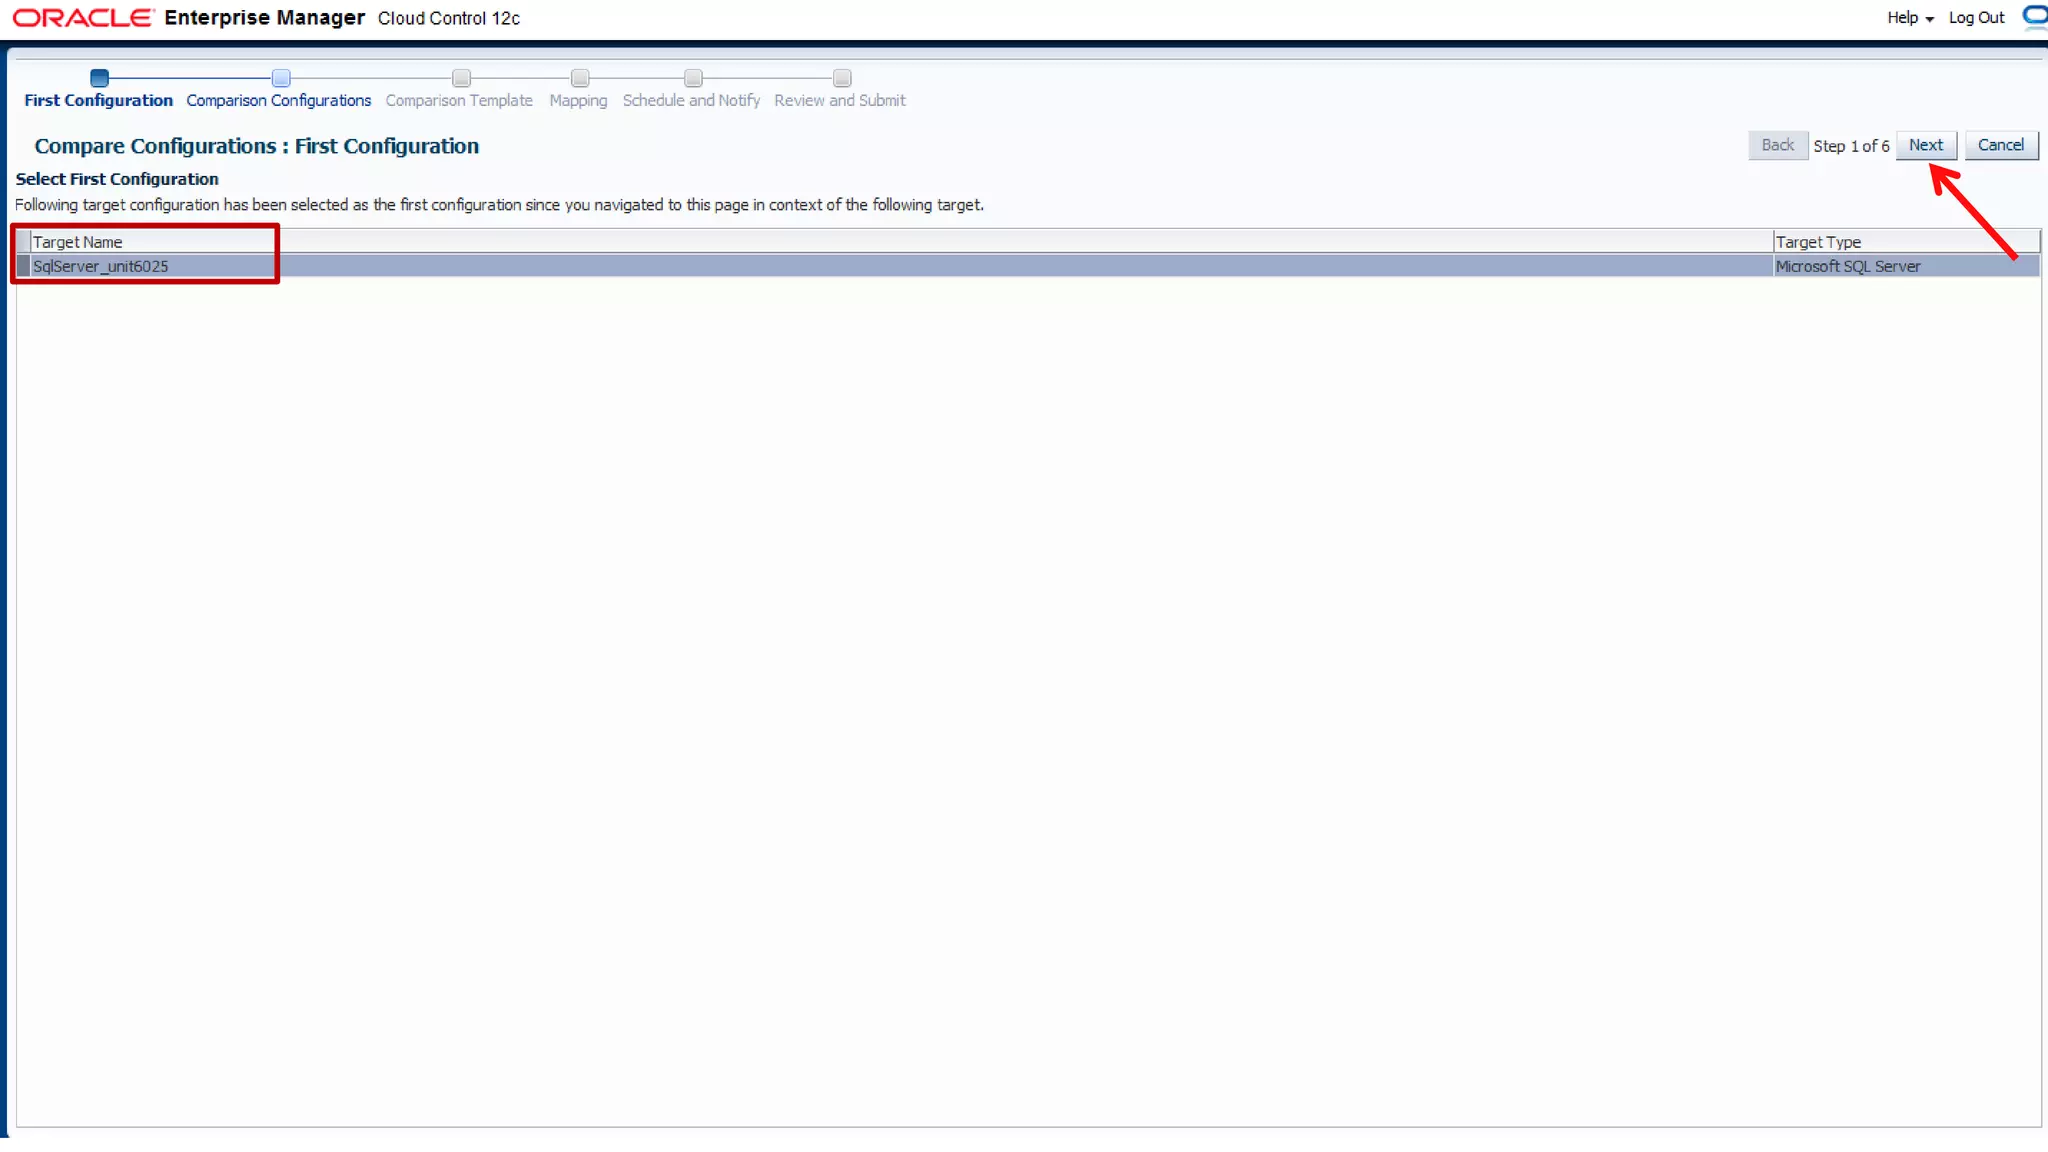The image size is (2048, 1152).
Task: Click the Step 1 of 6 text
Action: (1851, 146)
